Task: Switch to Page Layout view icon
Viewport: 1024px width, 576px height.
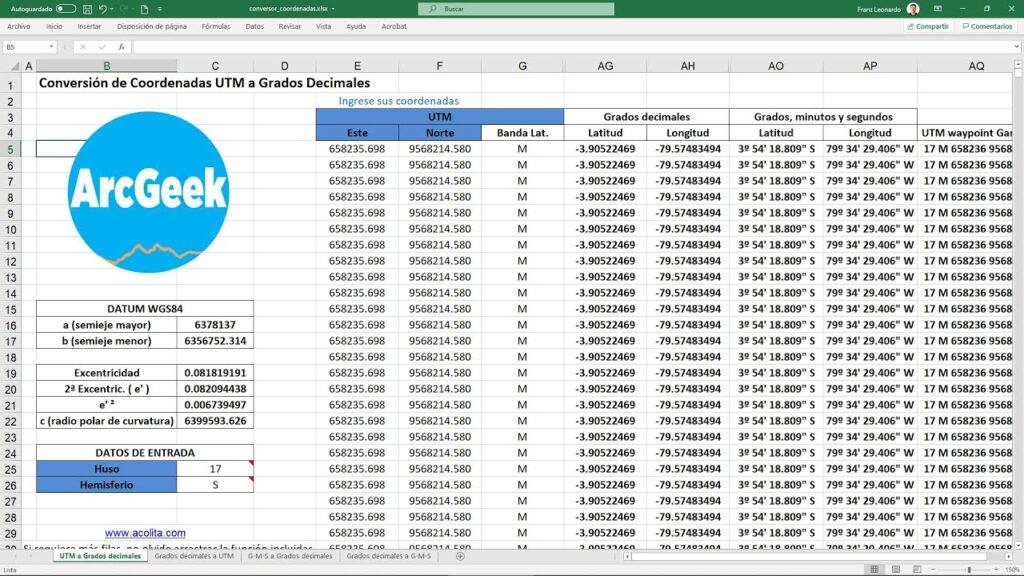Action: 896,569
